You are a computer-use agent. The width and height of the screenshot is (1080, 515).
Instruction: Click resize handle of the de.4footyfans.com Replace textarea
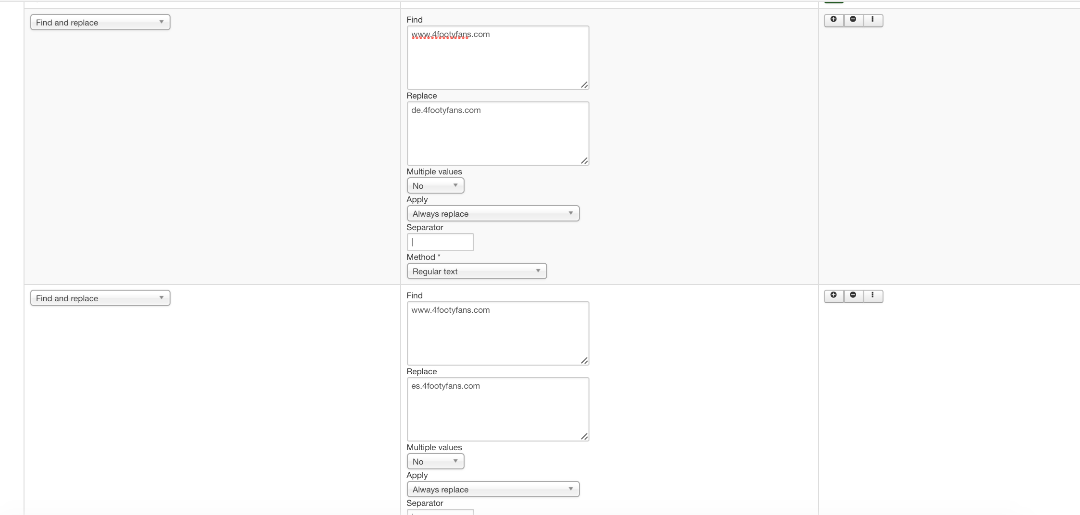pos(584,161)
